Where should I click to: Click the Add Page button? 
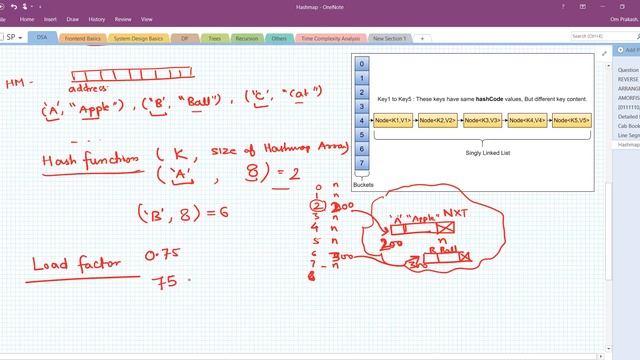pos(628,50)
